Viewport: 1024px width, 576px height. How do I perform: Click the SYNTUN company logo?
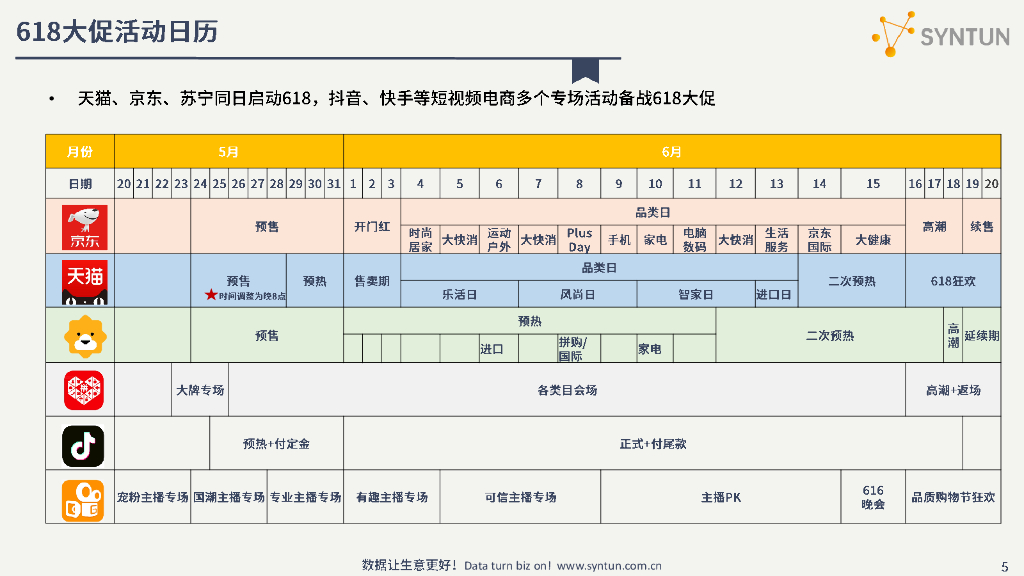pyautogui.click(x=940, y=34)
